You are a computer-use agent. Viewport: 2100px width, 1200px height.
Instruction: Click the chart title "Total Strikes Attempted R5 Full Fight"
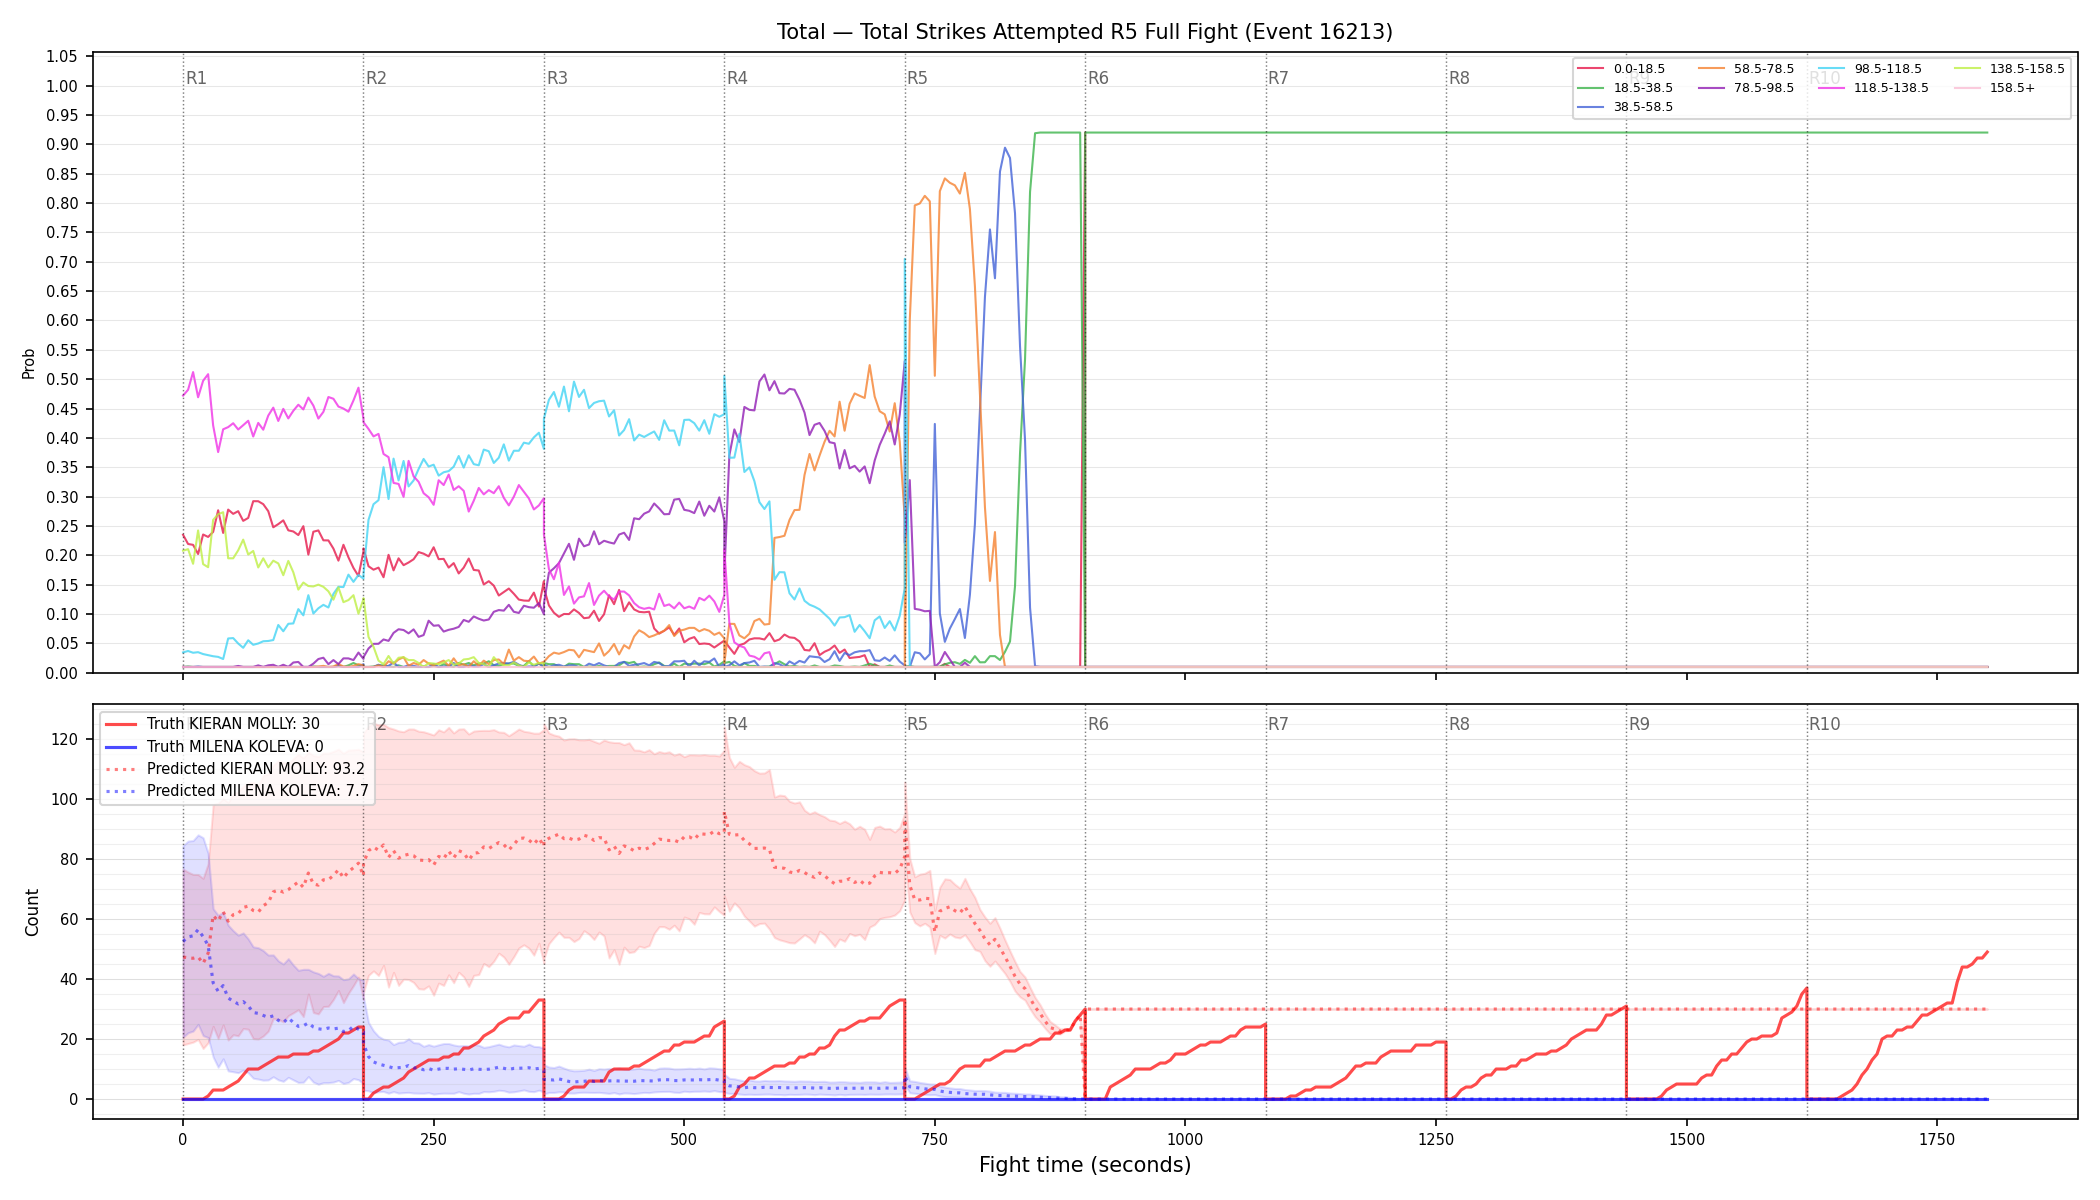coord(1084,32)
